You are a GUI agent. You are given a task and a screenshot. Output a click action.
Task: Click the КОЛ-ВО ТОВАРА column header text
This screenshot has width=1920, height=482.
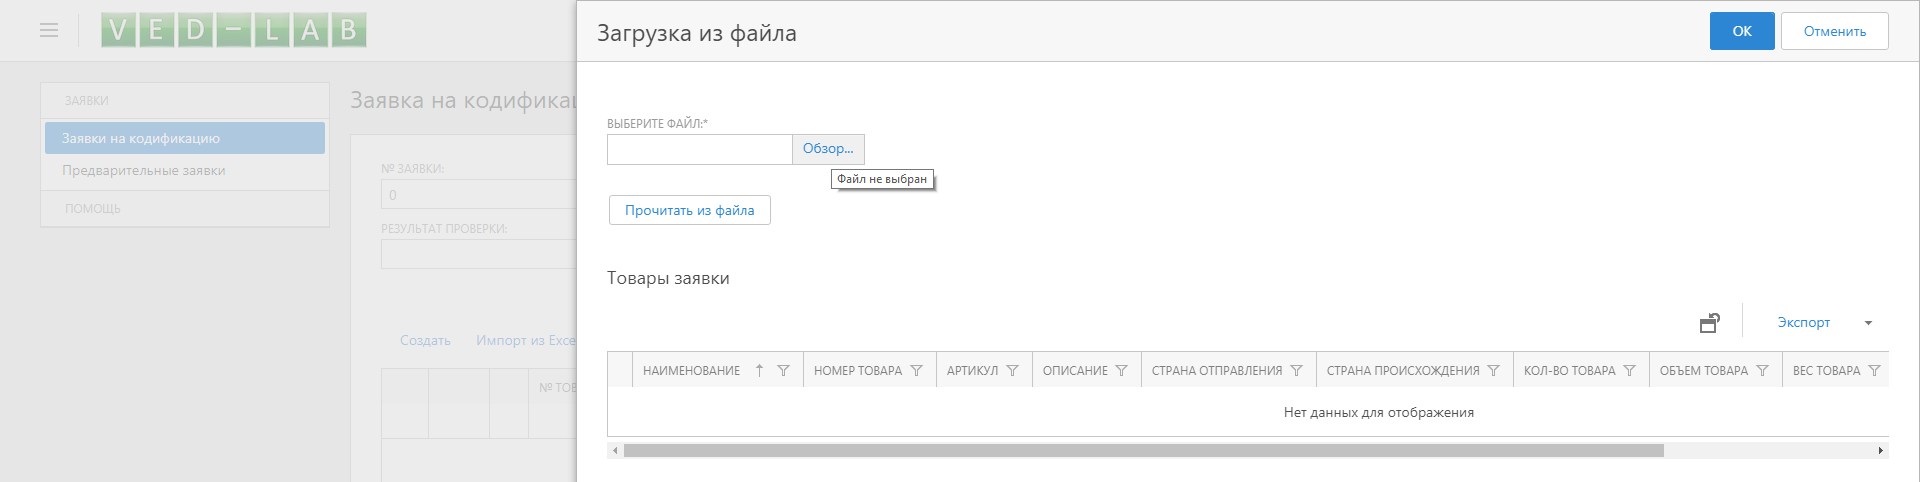pos(1570,371)
